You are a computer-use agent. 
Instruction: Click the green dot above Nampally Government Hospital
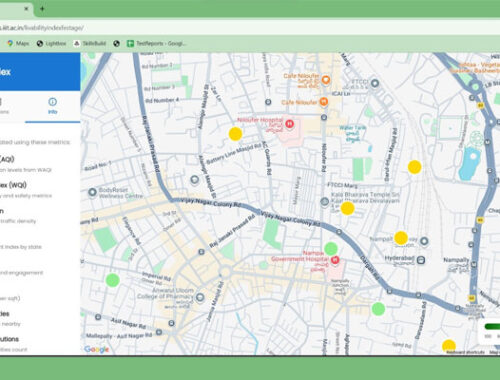[331, 249]
